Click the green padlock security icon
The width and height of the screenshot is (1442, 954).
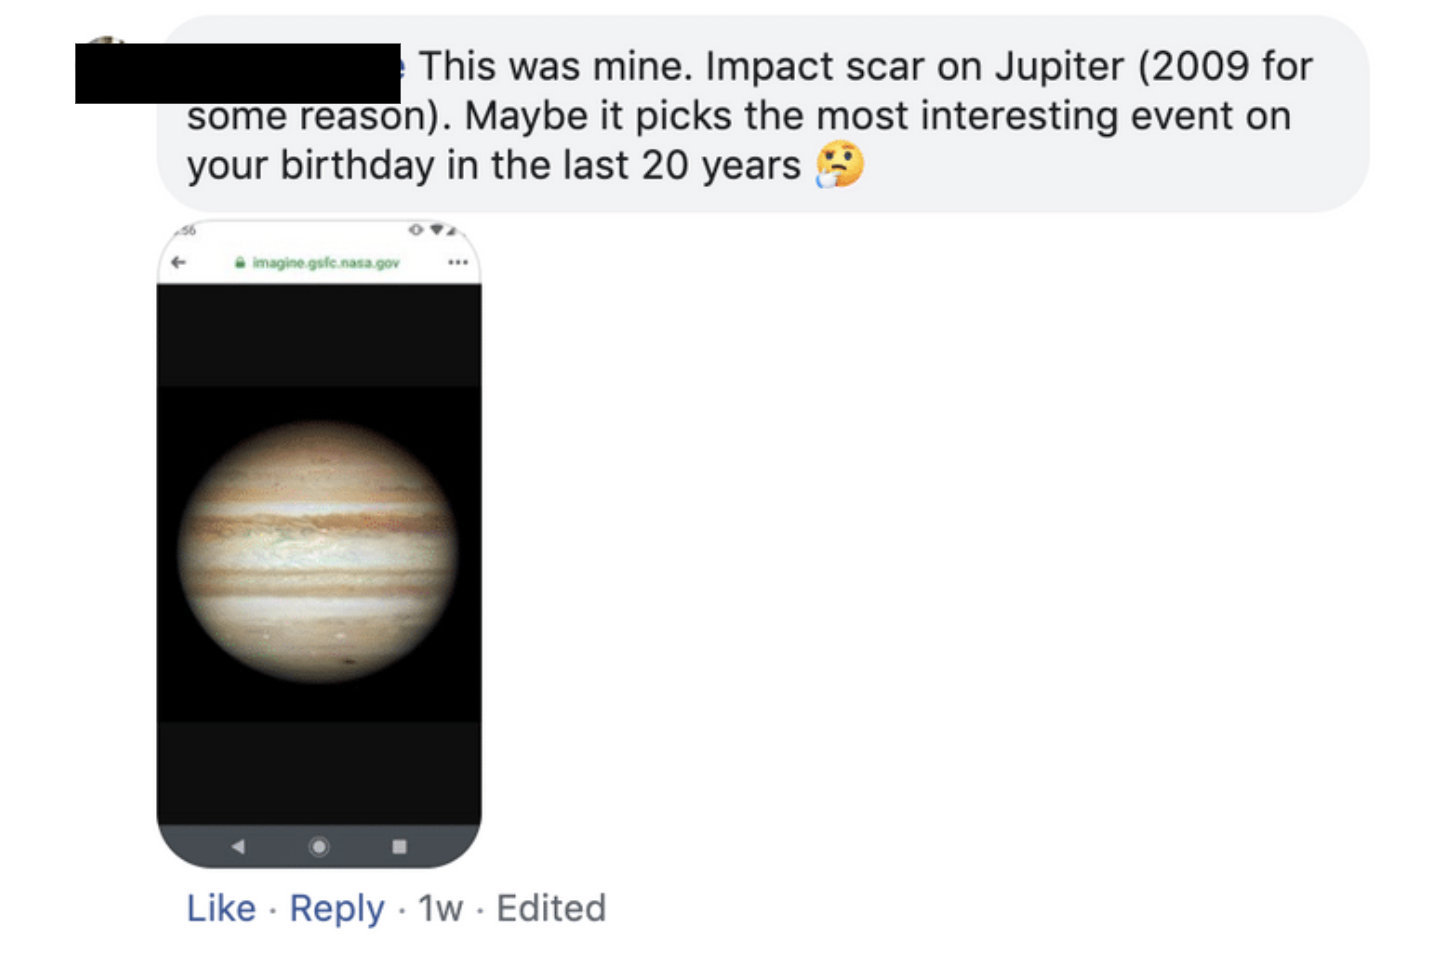click(240, 263)
